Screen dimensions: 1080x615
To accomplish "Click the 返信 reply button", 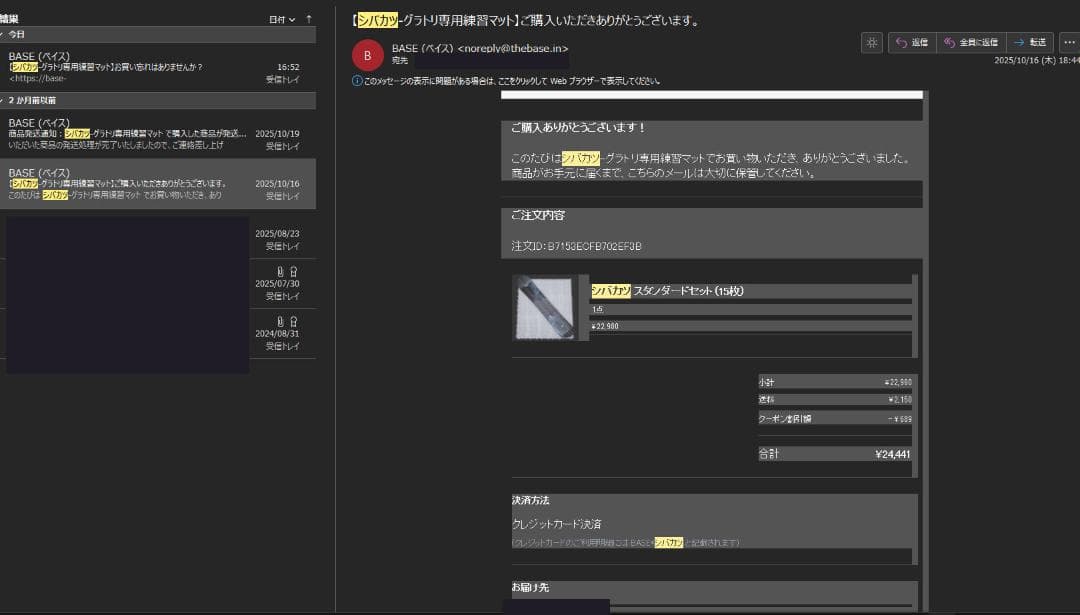I will pos(912,43).
